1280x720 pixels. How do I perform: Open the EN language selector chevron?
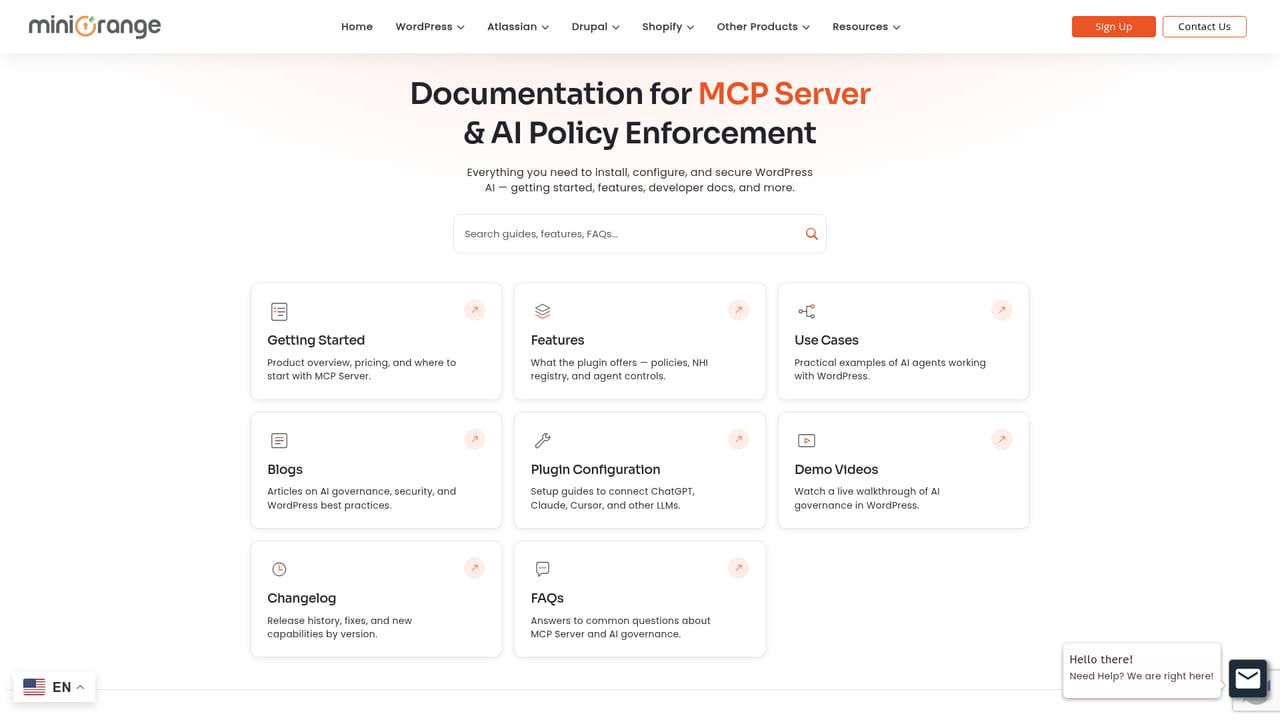[80, 687]
